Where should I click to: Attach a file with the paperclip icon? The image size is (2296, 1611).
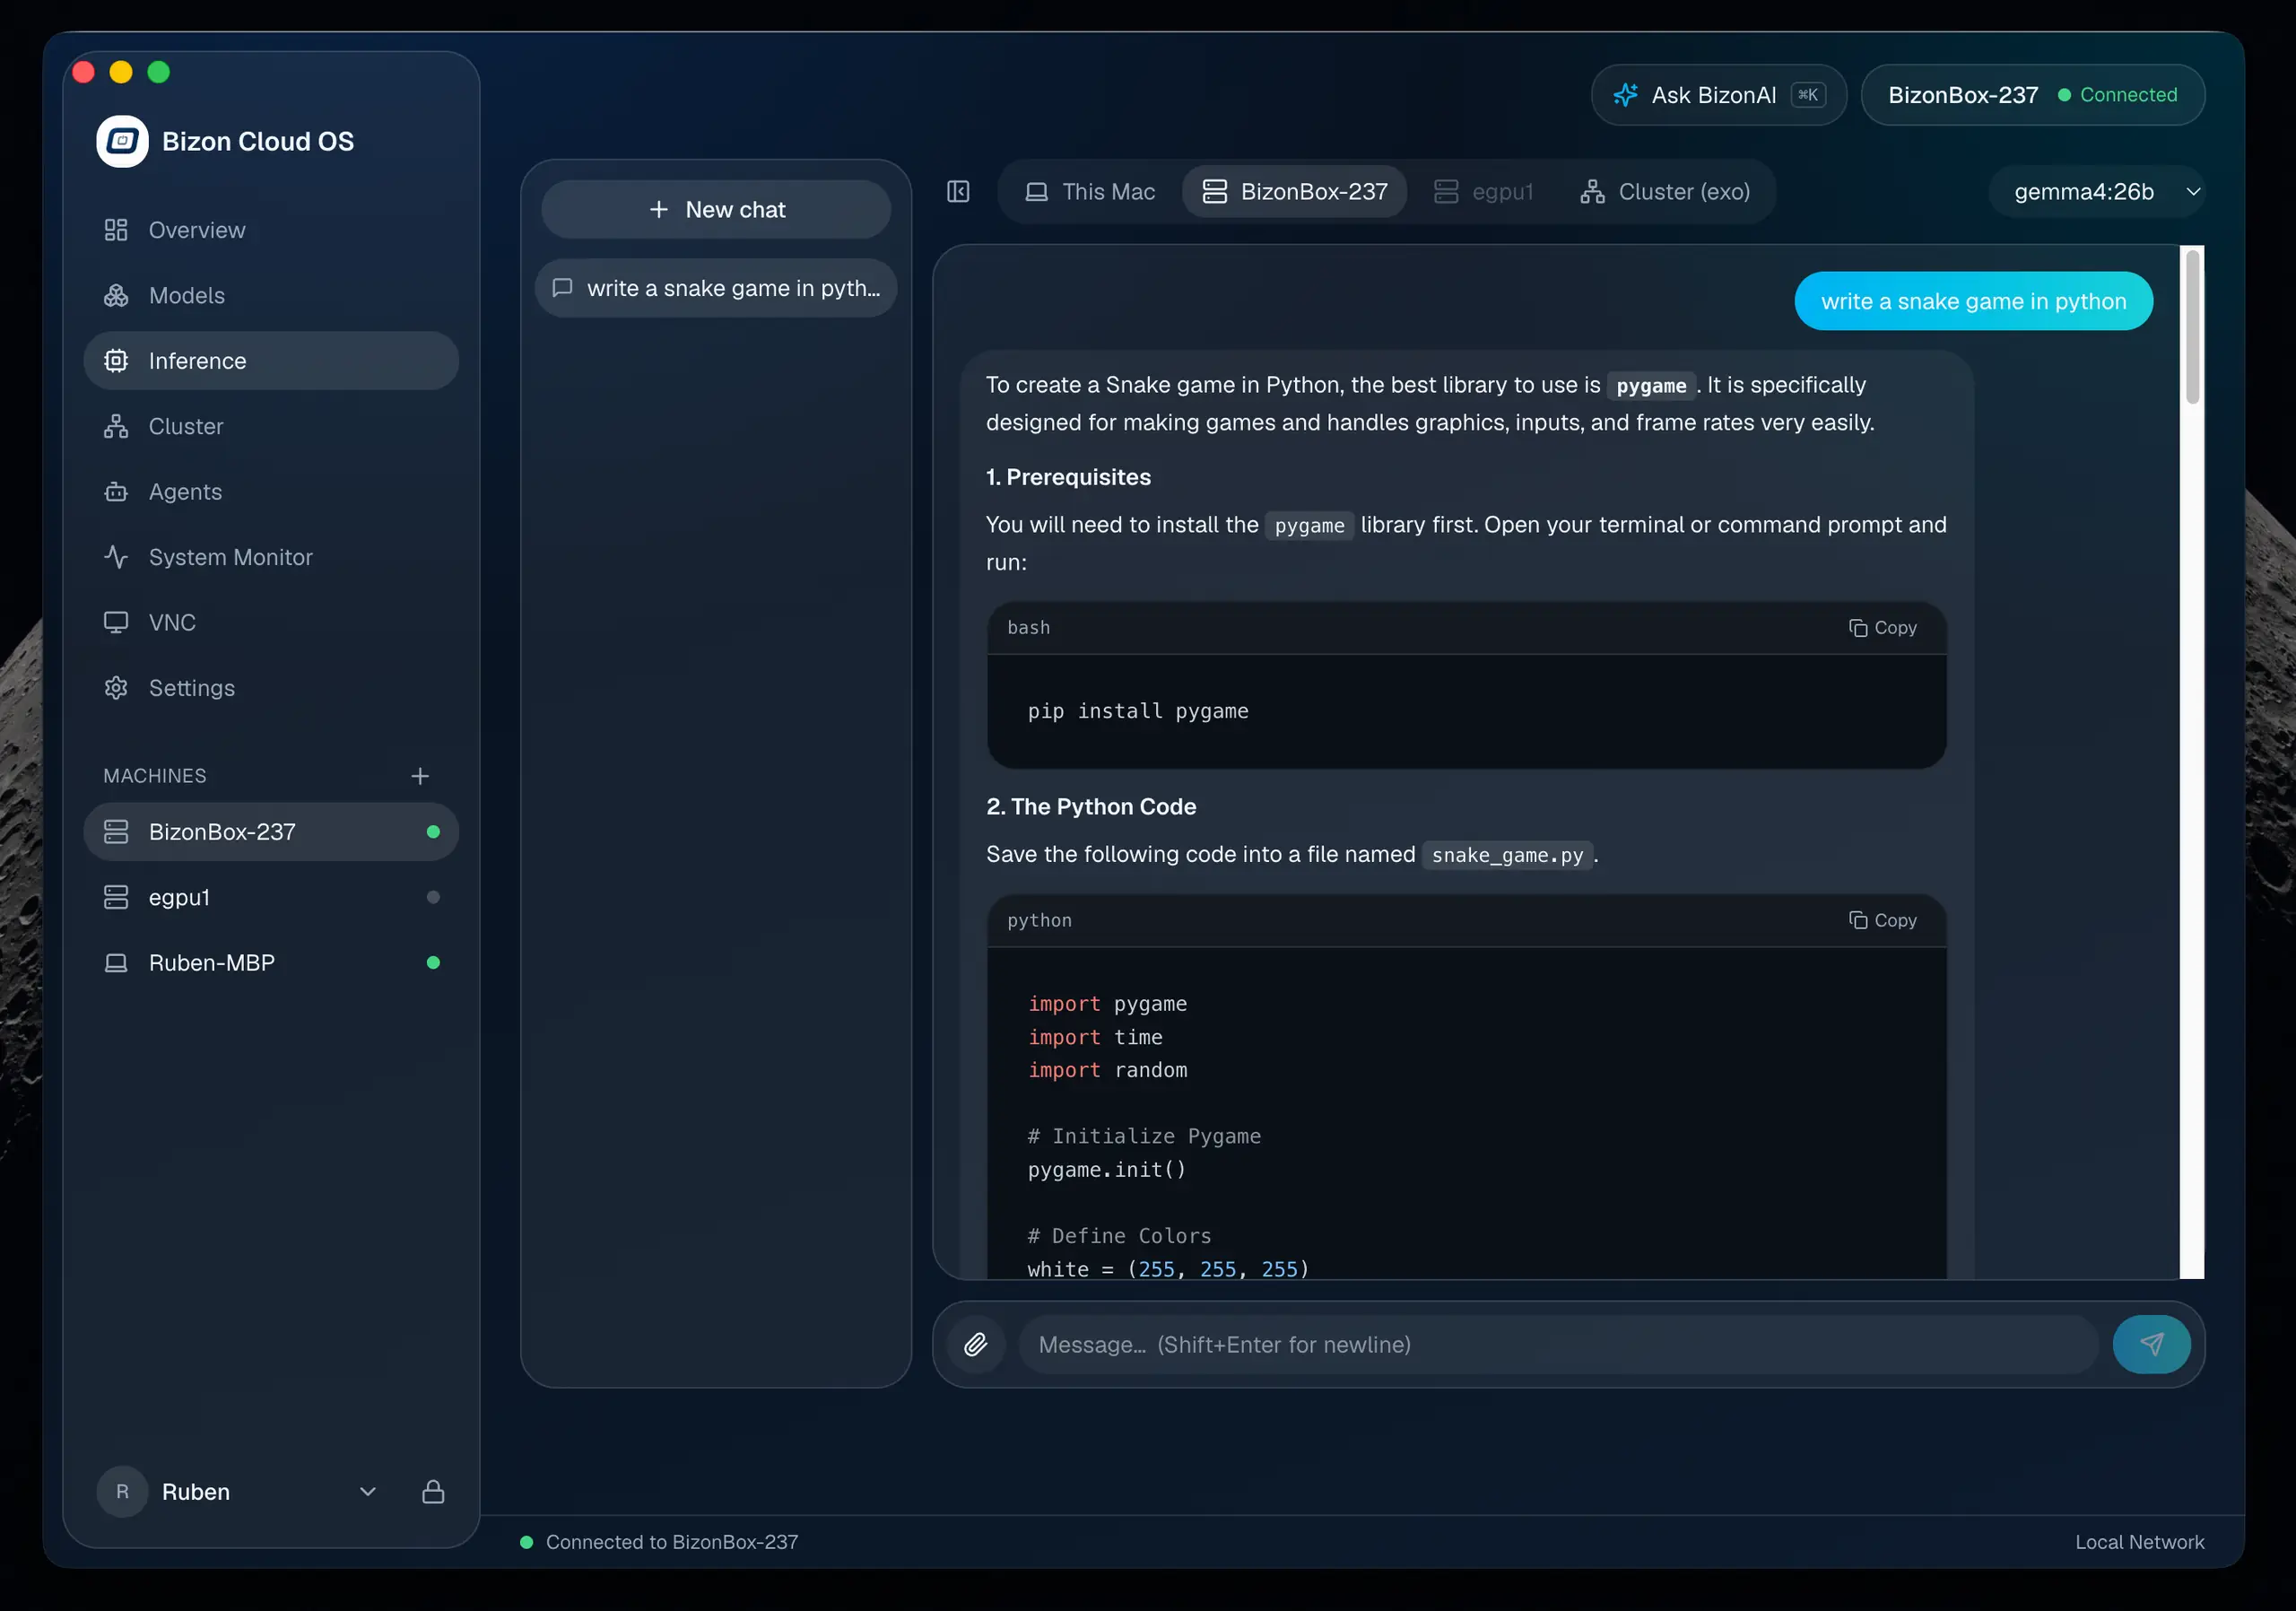pyautogui.click(x=975, y=1344)
